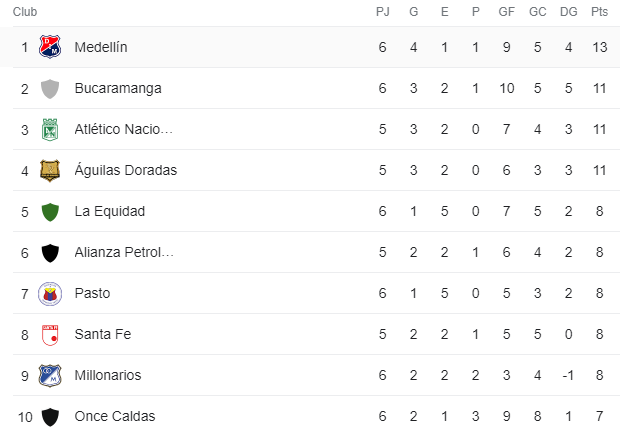Click La Equidad green shield icon
The height and width of the screenshot is (432, 620).
(50, 212)
